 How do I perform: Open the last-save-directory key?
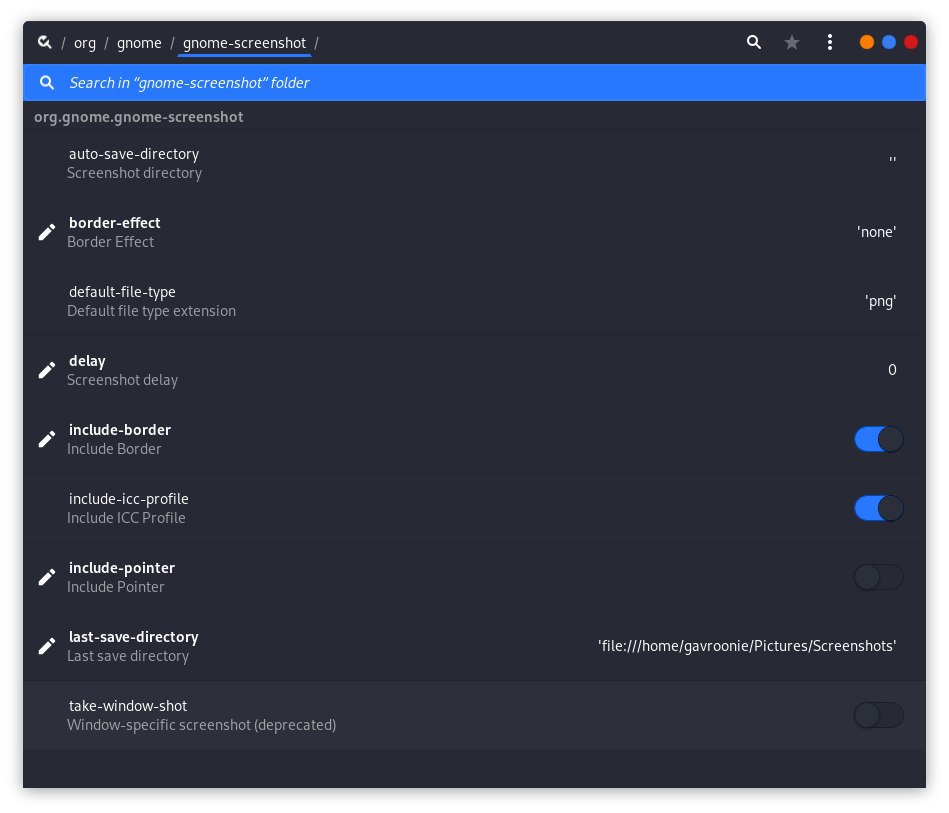(x=474, y=646)
